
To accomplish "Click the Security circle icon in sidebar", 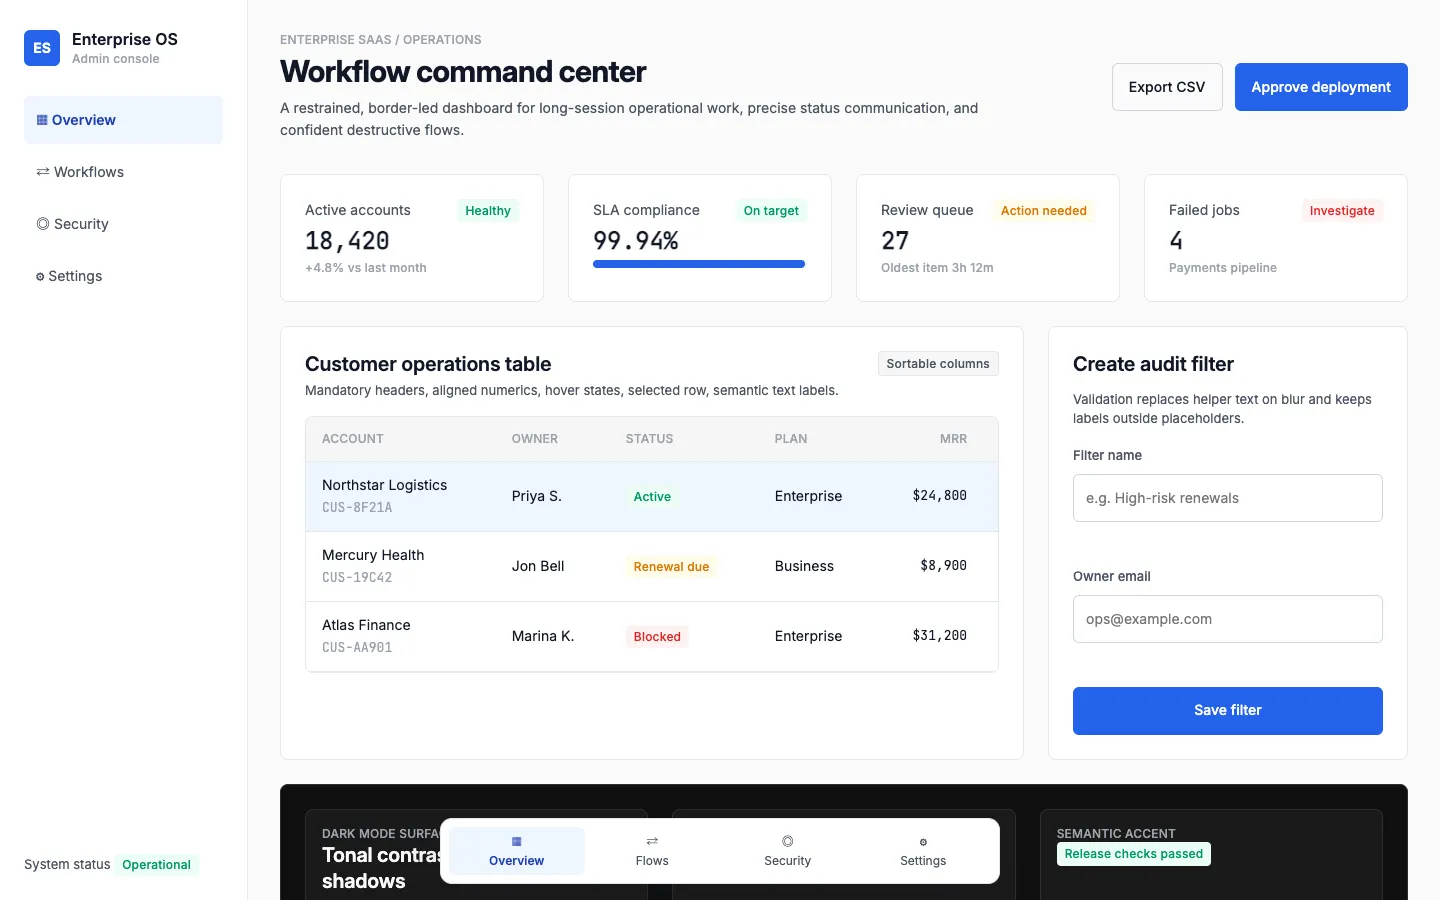I will pos(43,224).
